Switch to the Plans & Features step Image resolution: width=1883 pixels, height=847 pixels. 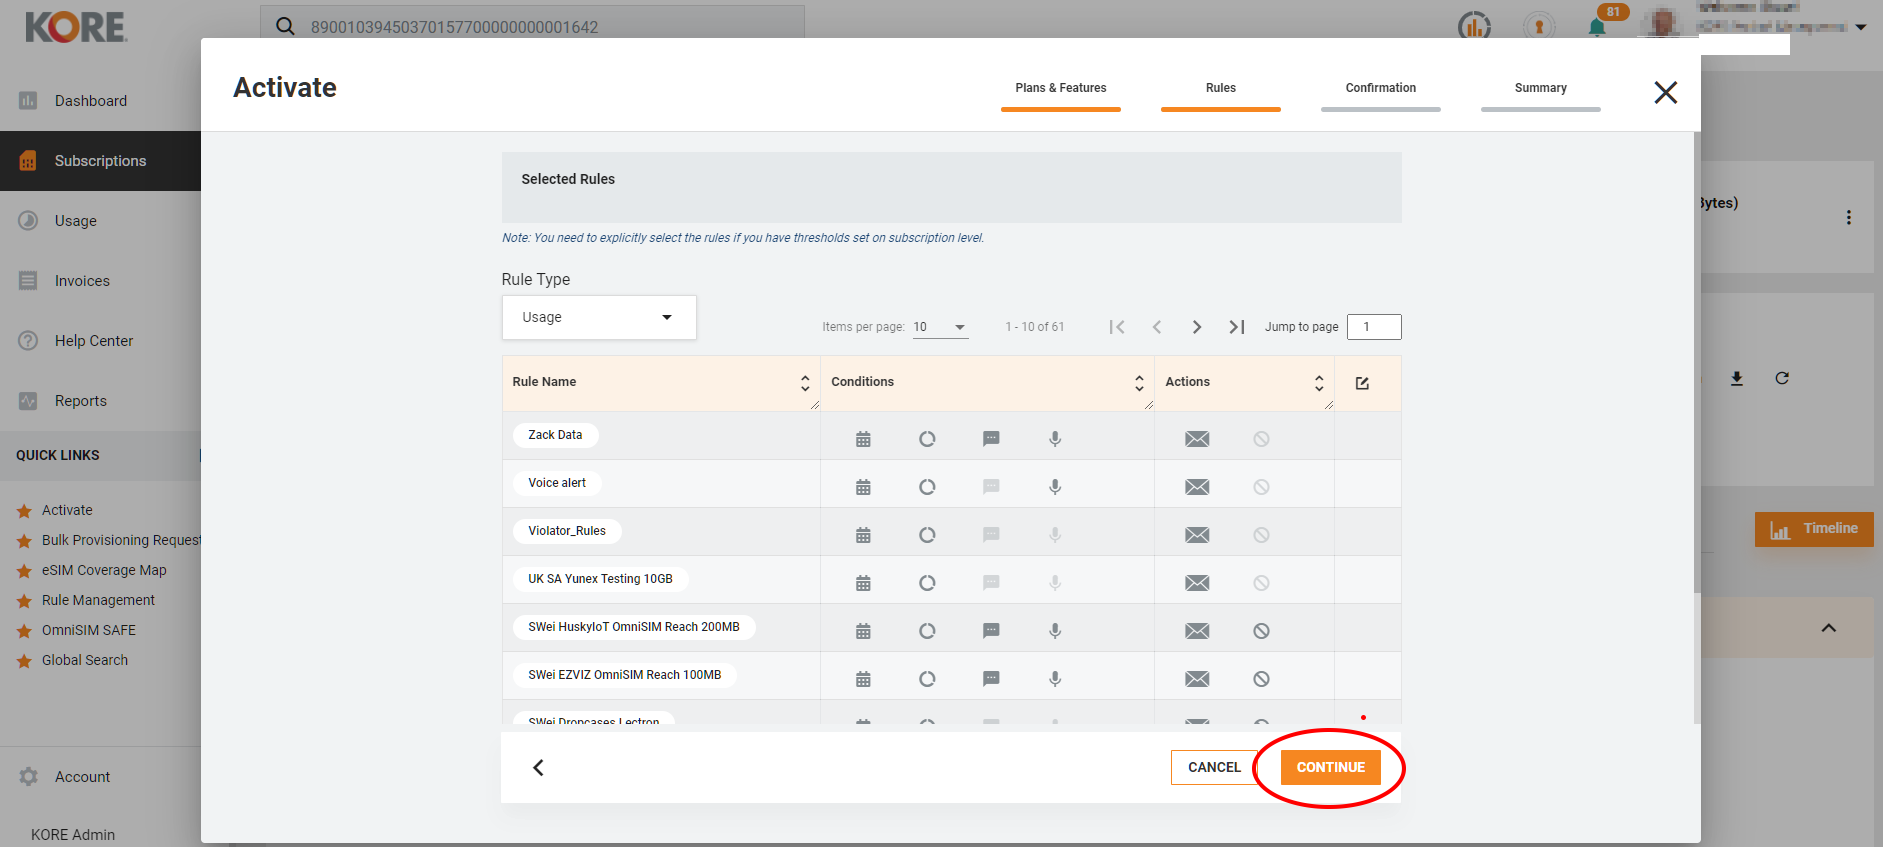tap(1060, 89)
